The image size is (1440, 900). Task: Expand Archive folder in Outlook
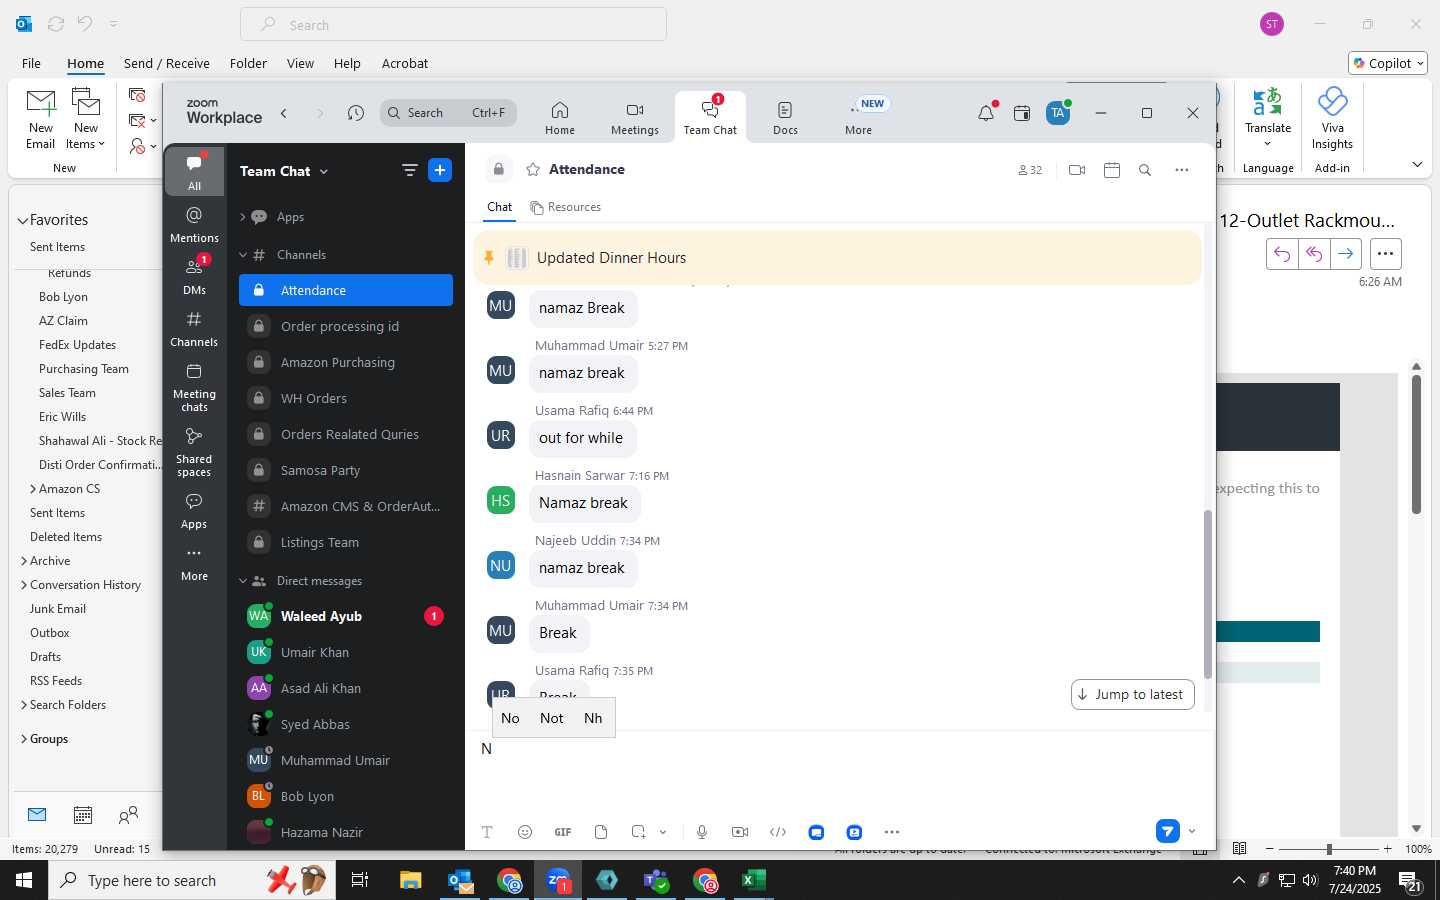(24, 561)
